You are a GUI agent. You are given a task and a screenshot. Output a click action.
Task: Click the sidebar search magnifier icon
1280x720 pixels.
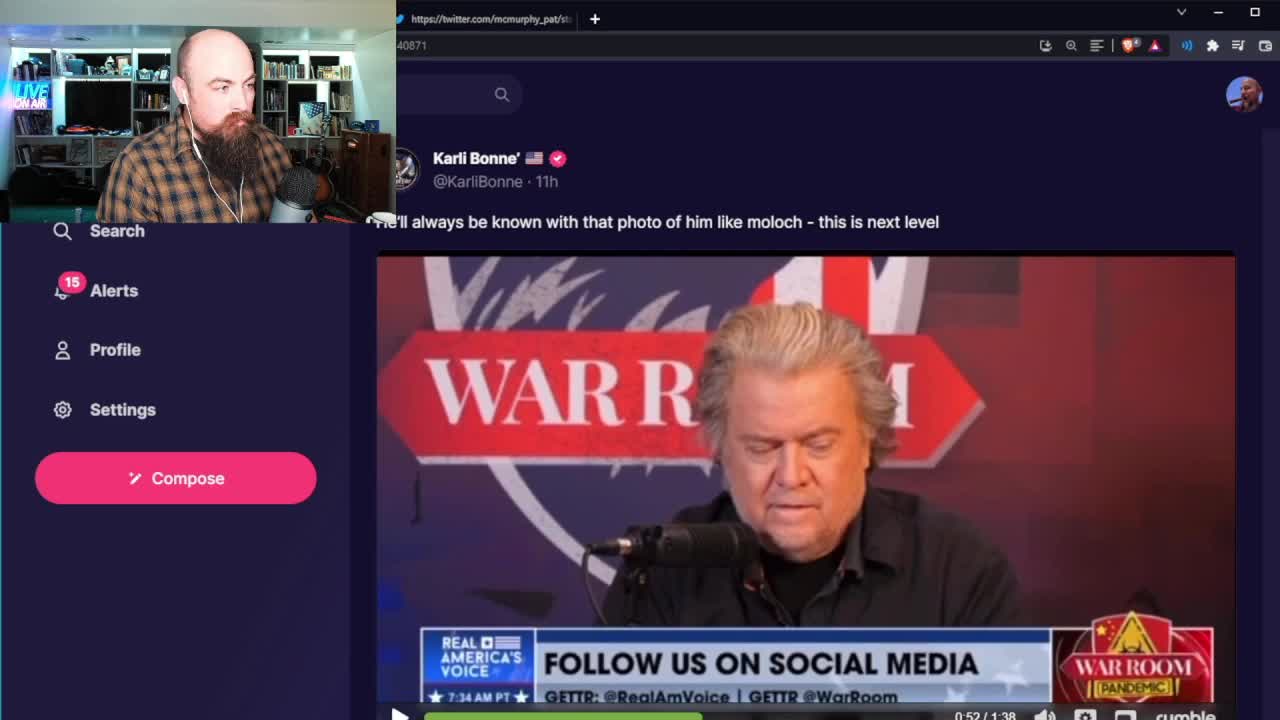coord(62,231)
